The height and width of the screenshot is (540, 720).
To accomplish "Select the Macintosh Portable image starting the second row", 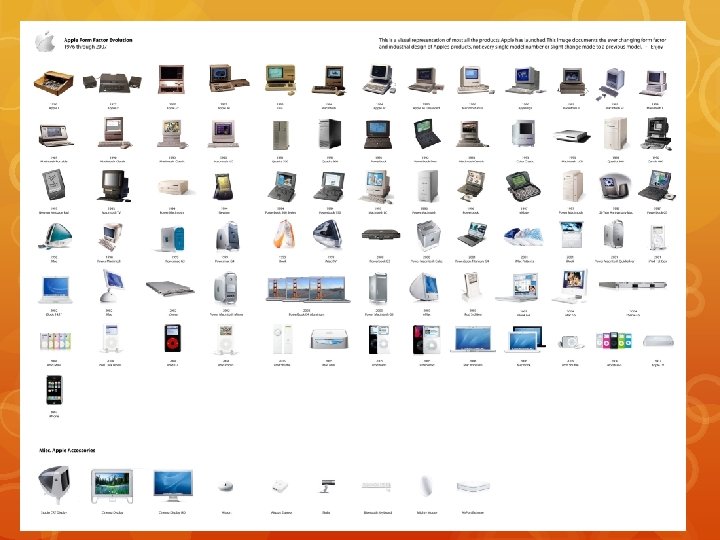I will tap(56, 135).
